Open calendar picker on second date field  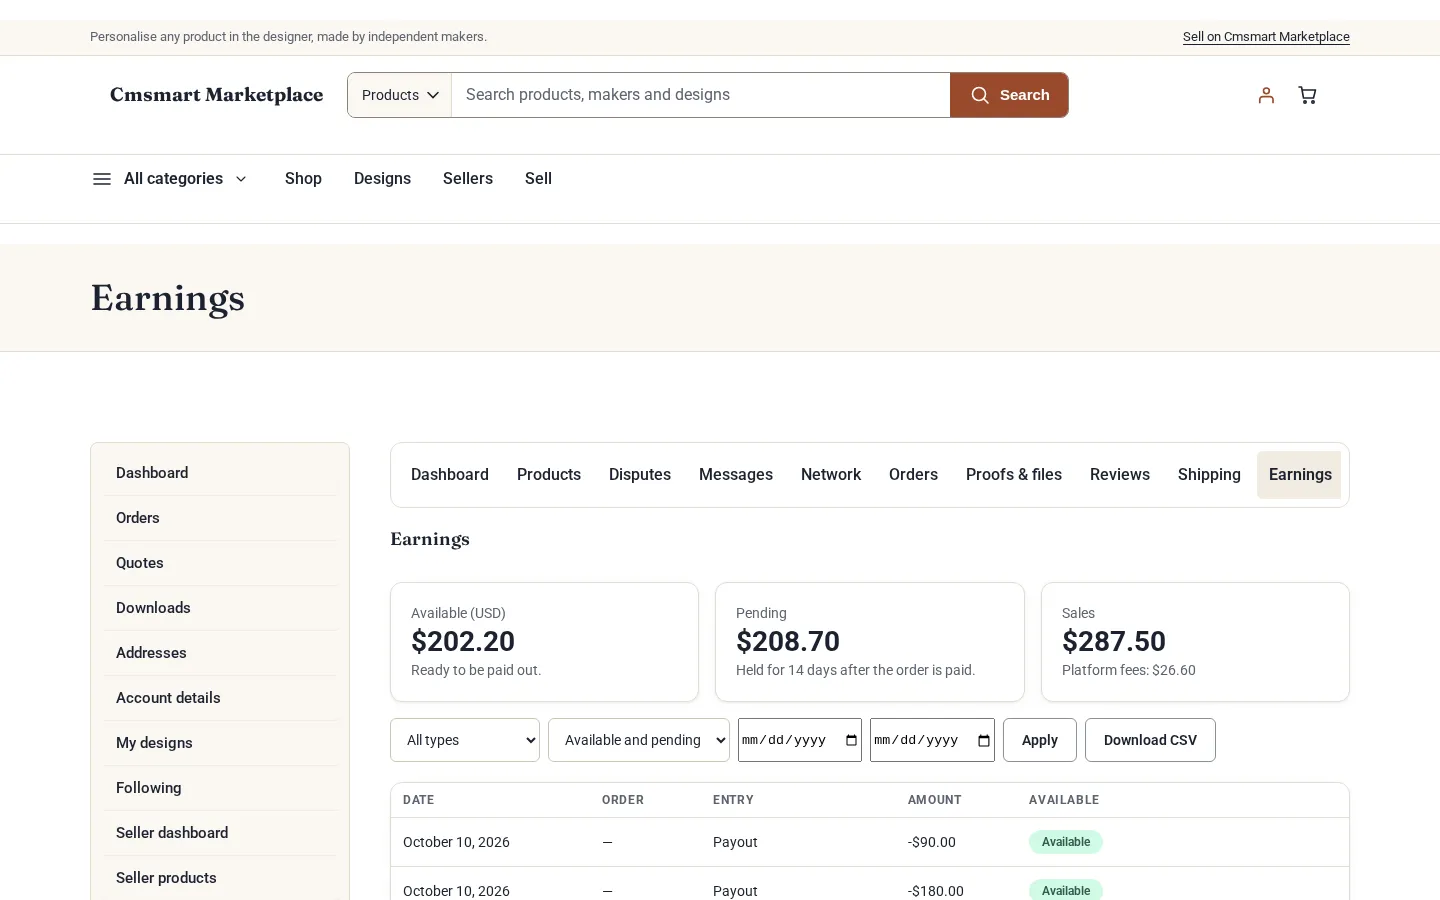click(x=984, y=740)
